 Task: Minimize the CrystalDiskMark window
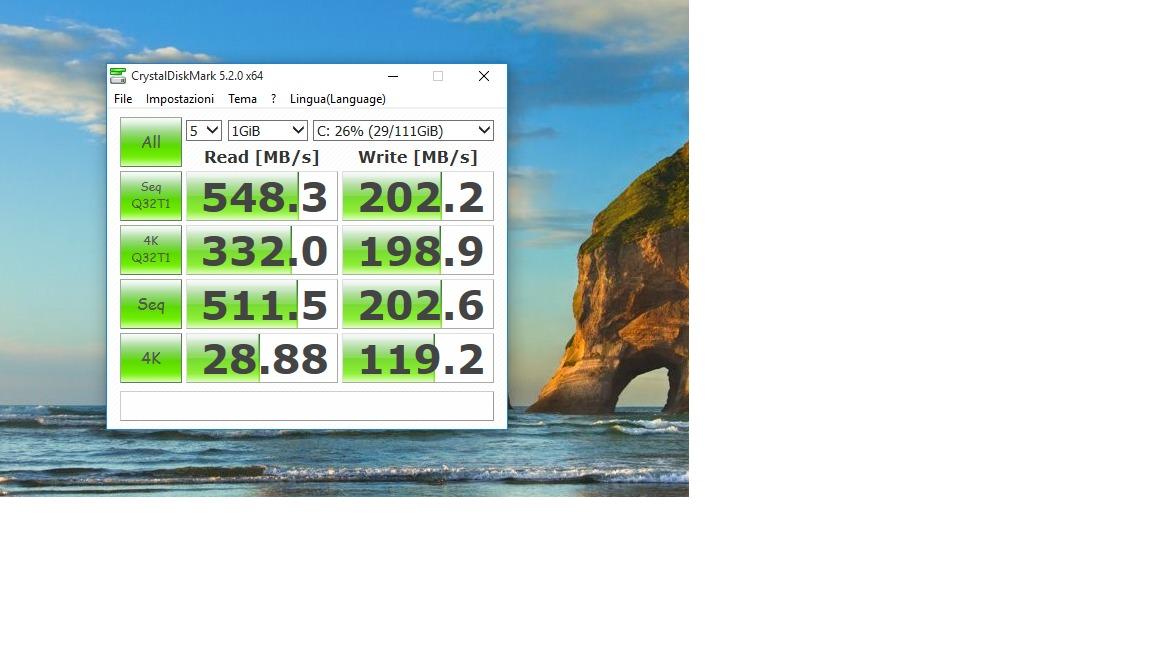(393, 76)
